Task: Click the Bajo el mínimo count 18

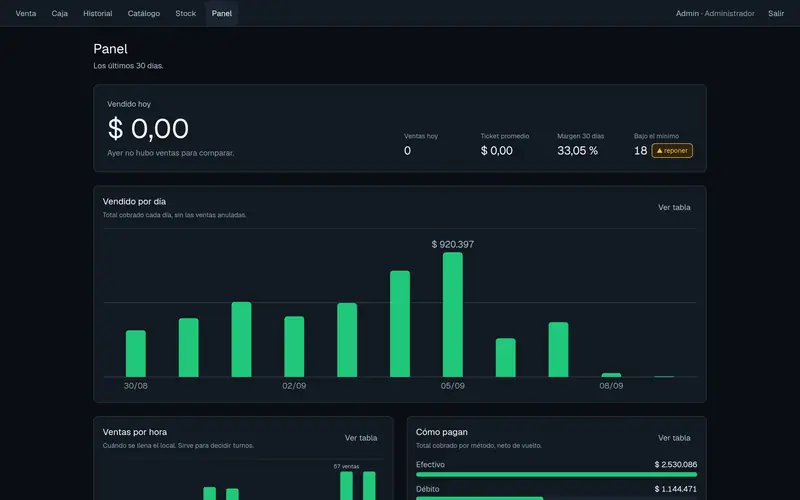Action: click(x=640, y=151)
